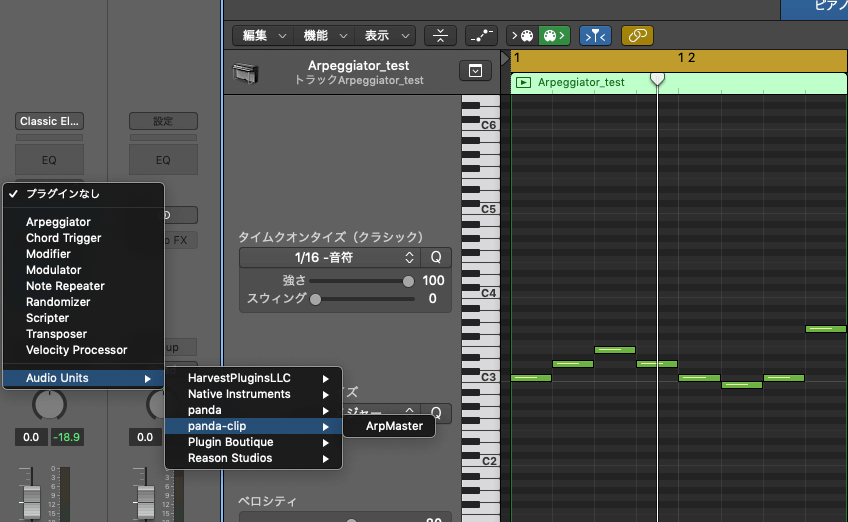Click the -18.9 peak level display
The image size is (848, 522).
click(x=67, y=437)
